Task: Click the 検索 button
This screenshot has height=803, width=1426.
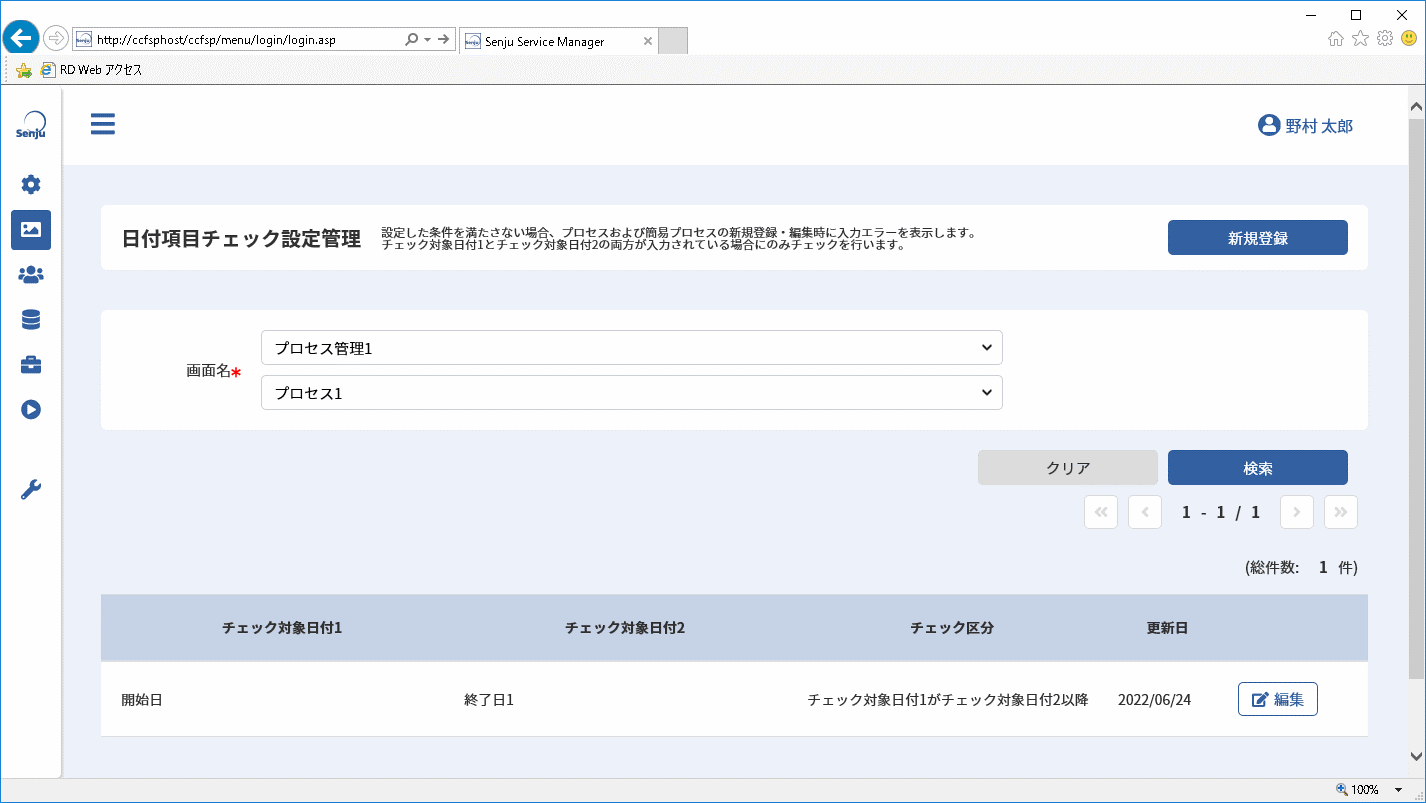Action: [x=1258, y=468]
